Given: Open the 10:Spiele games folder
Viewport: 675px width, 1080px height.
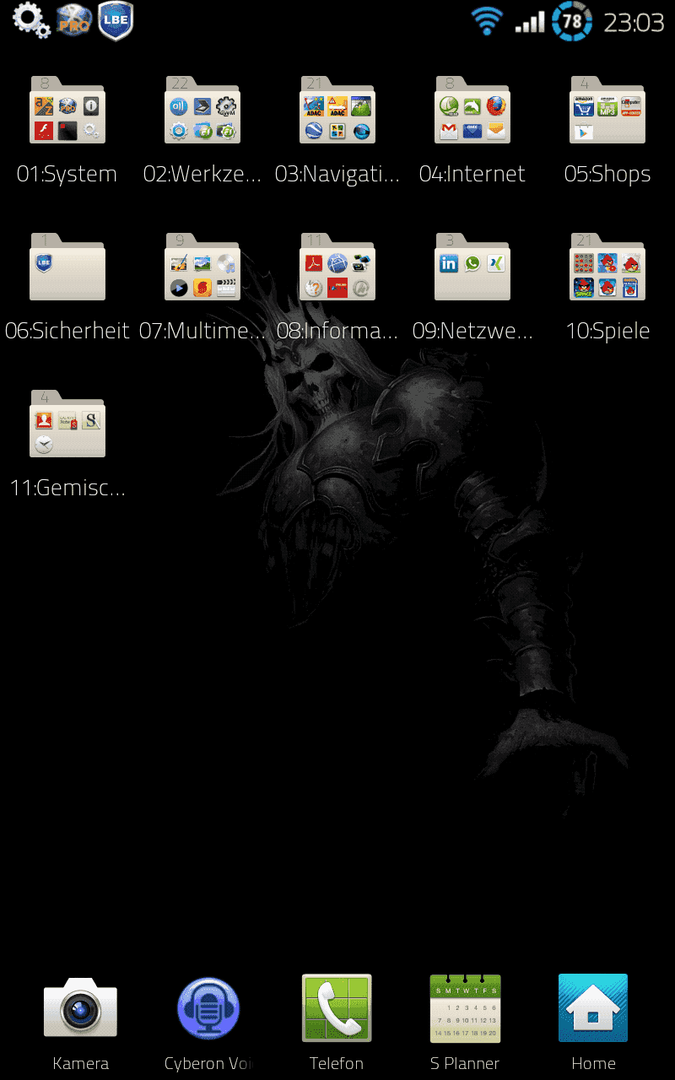Looking at the screenshot, I should point(607,267).
